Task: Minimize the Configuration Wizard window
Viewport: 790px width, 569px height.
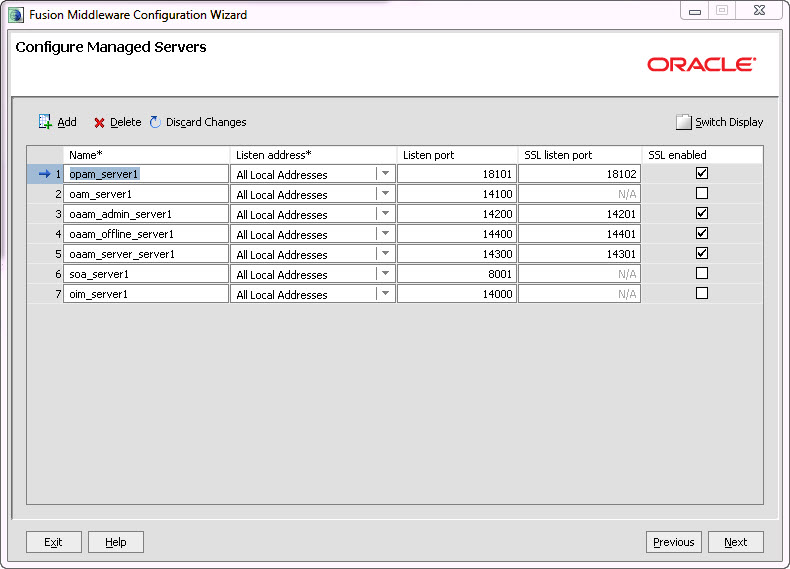Action: [695, 11]
